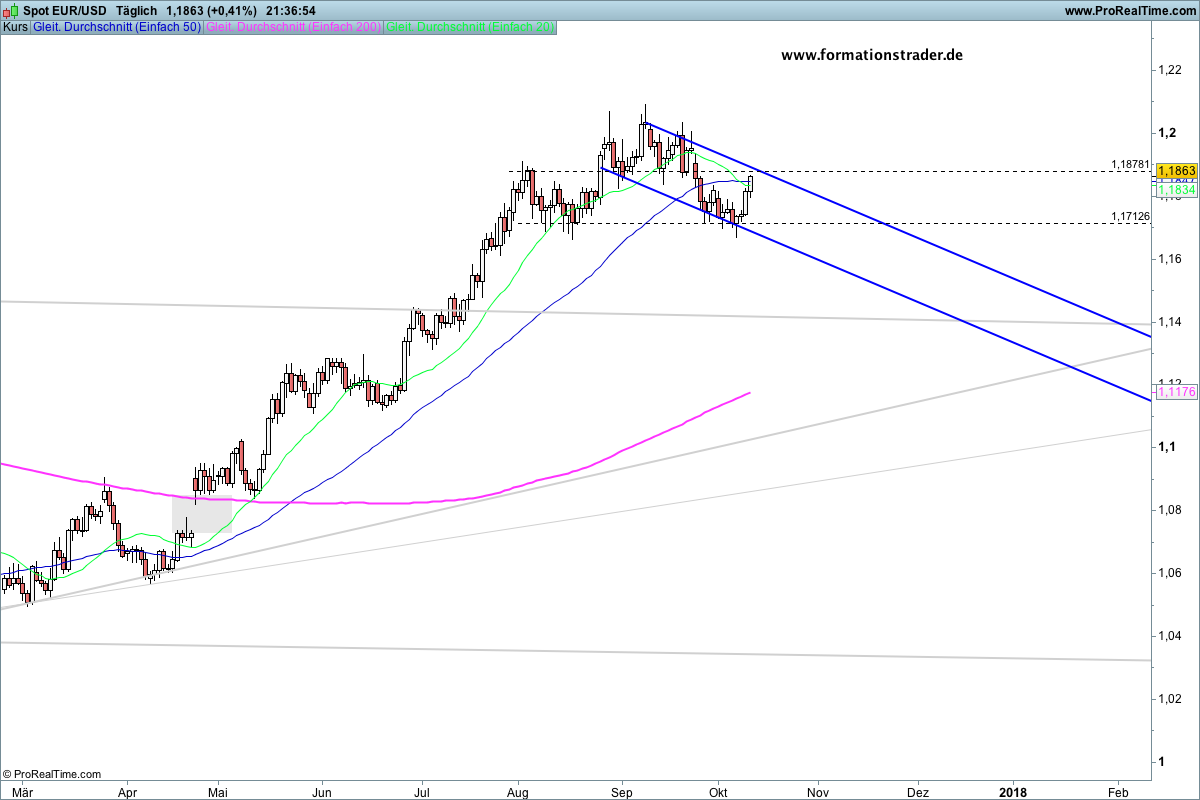Select the Einfach 200 moving average label
Viewport: 1200px width, 800px height.
pyautogui.click(x=292, y=27)
